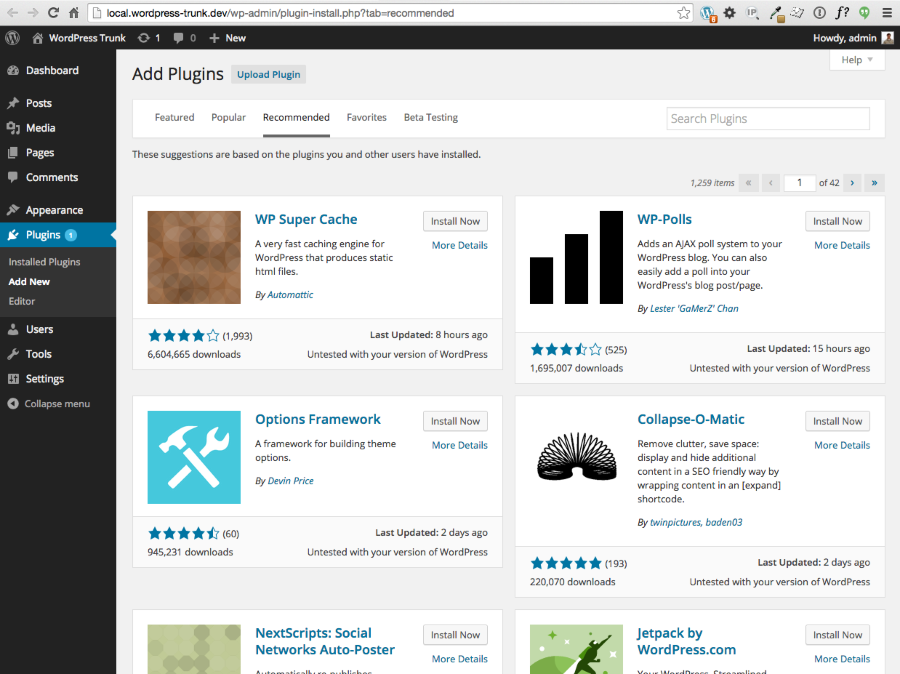Screen dimensions: 900x674
Task: Click into the Search Plugins field
Action: pos(768,119)
